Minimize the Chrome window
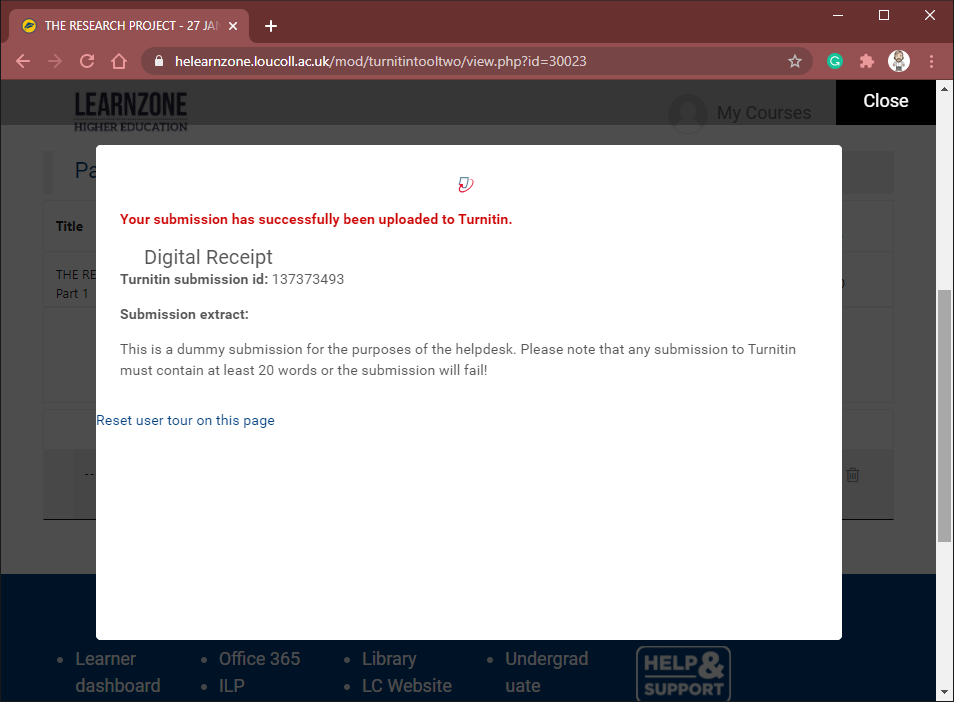 [x=838, y=15]
